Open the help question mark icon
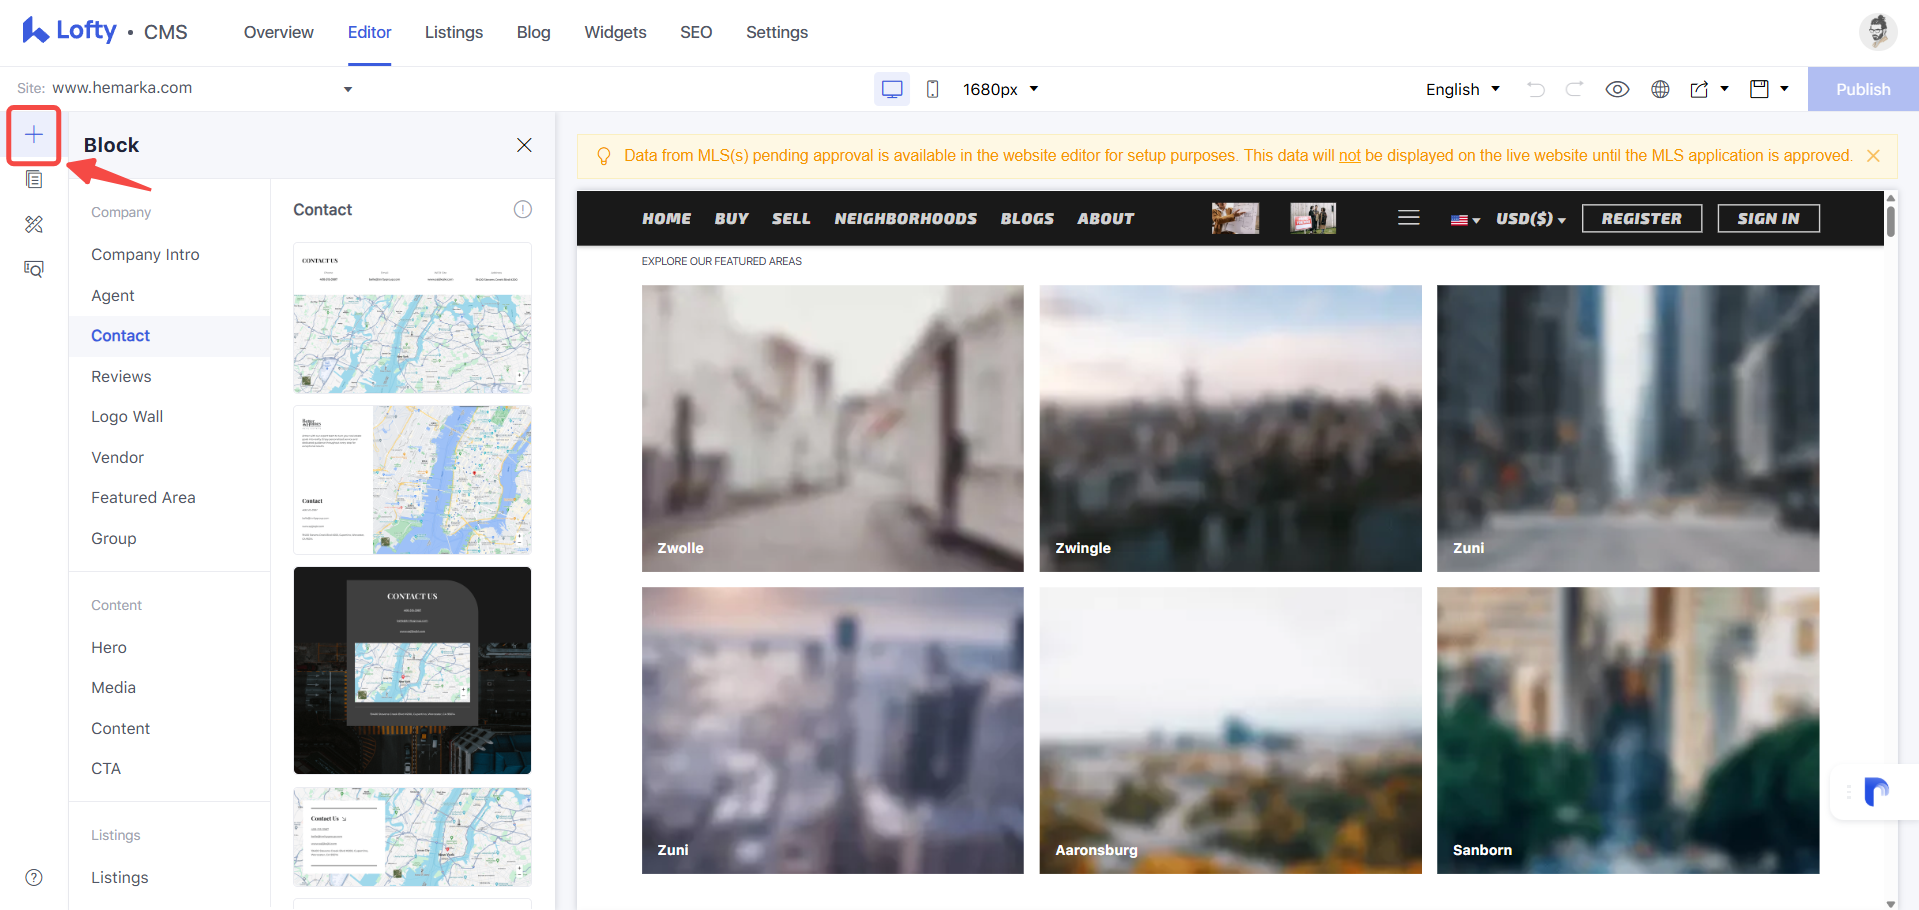1919x910 pixels. tap(34, 877)
